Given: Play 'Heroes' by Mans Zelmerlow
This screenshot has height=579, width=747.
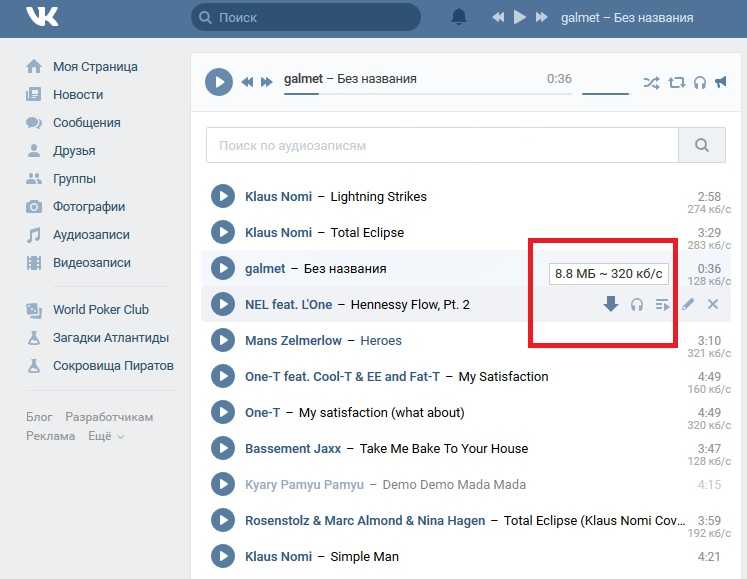Looking at the screenshot, I should pos(223,340).
